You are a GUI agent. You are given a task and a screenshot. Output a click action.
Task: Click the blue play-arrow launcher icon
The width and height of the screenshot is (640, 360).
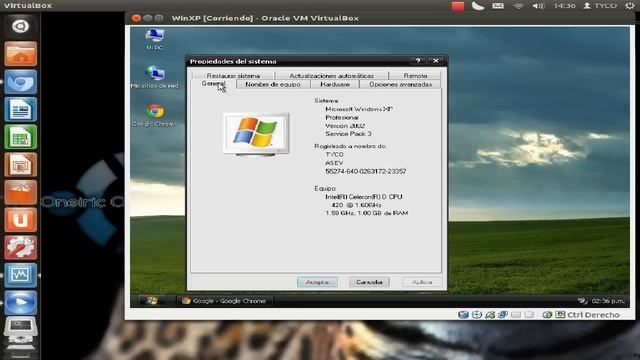(x=20, y=302)
